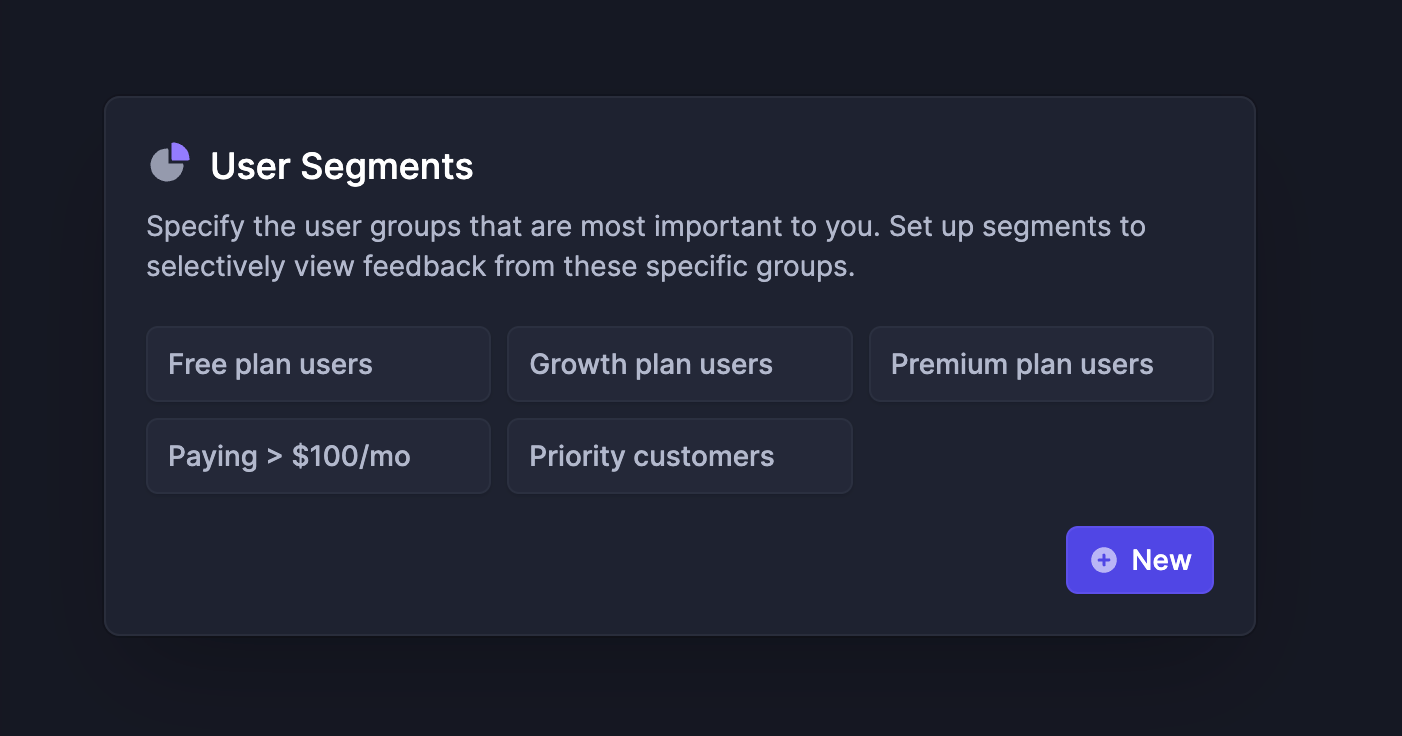Open the Priority customers segment
The width and height of the screenshot is (1402, 736).
point(679,456)
